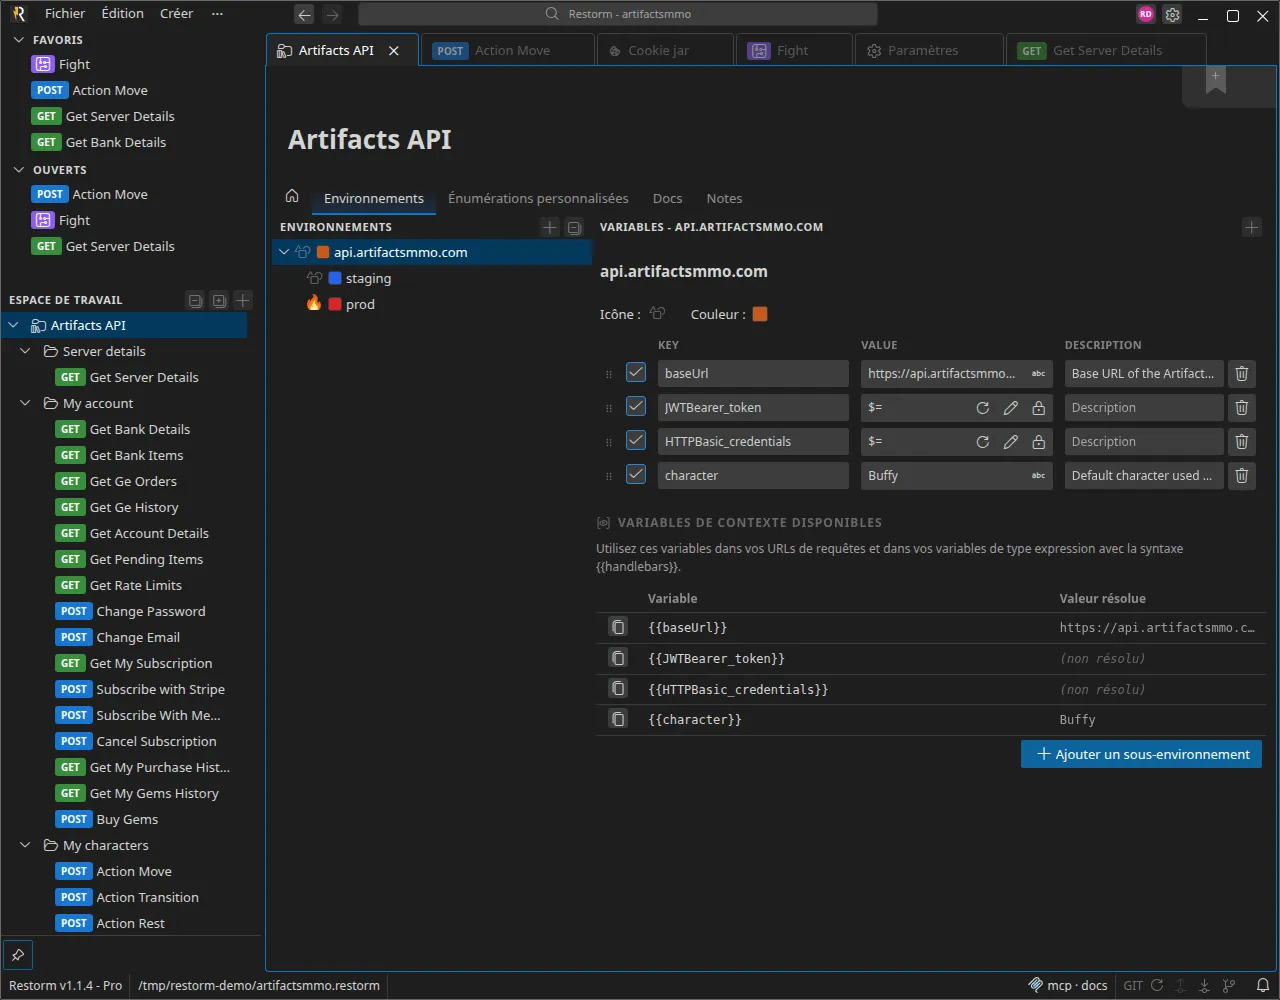Uncheck the HTTPBasic_credentials variable checkbox
This screenshot has width=1280, height=1000.
click(636, 441)
